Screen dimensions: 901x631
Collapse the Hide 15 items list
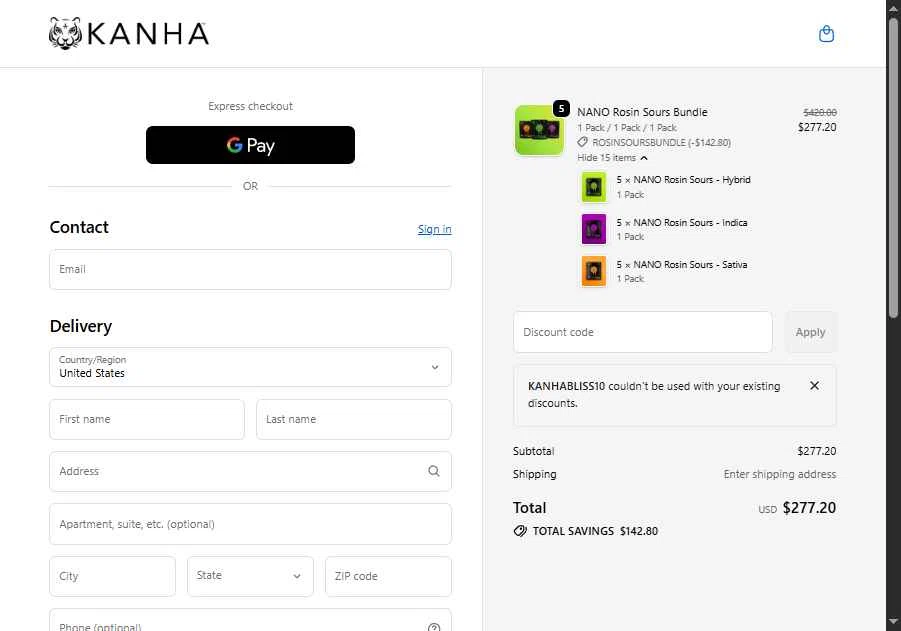[613, 157]
